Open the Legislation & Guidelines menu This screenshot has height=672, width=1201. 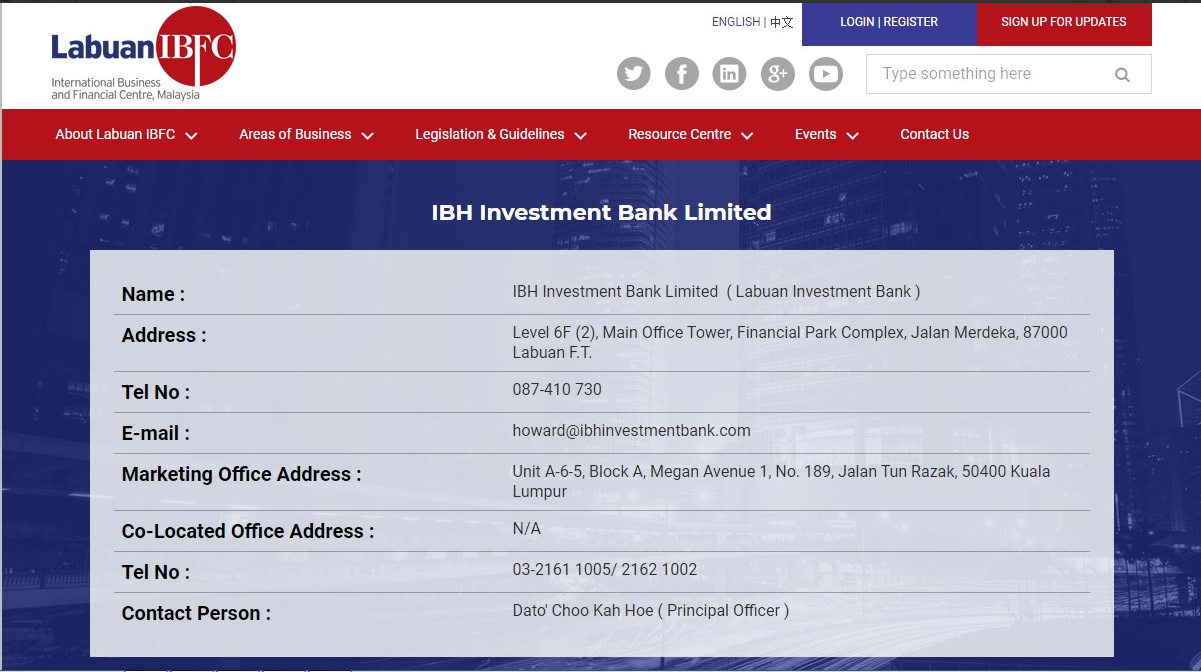click(x=489, y=134)
